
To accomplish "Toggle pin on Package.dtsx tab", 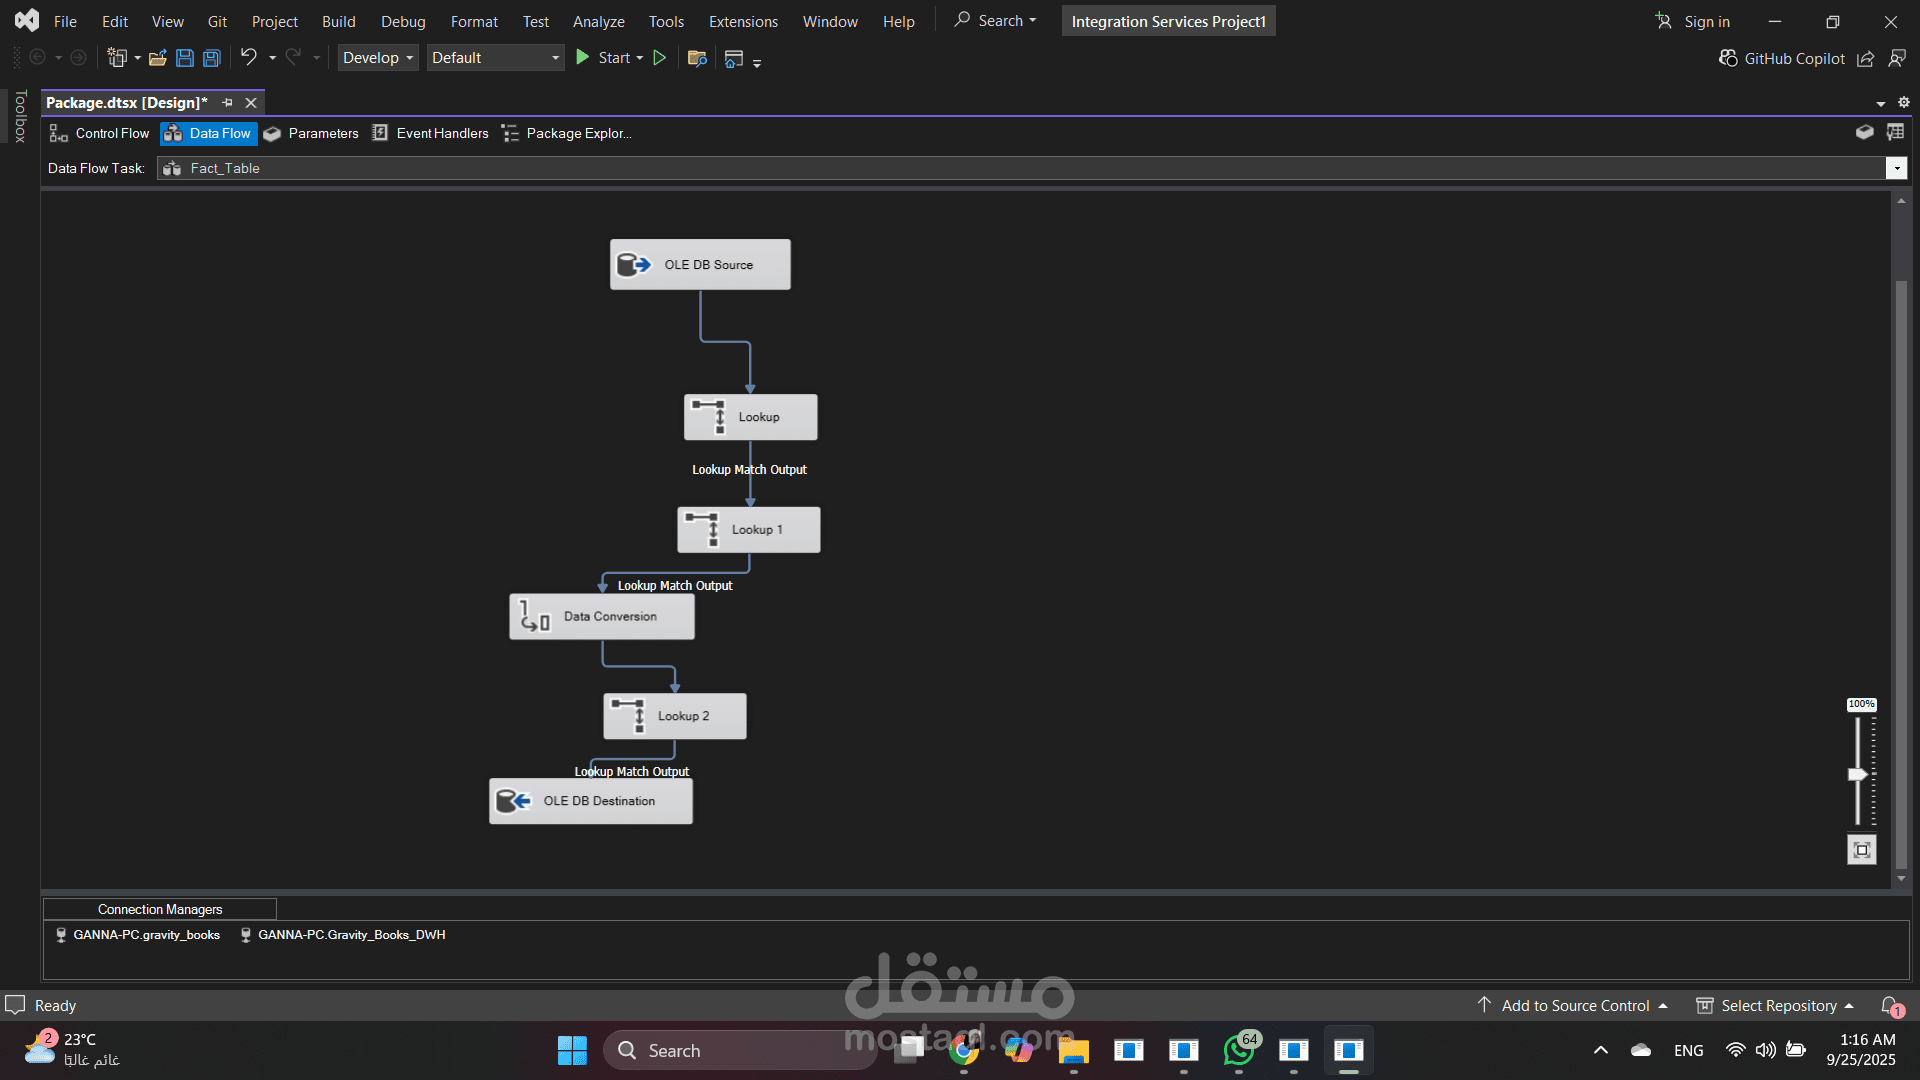I will [227, 103].
